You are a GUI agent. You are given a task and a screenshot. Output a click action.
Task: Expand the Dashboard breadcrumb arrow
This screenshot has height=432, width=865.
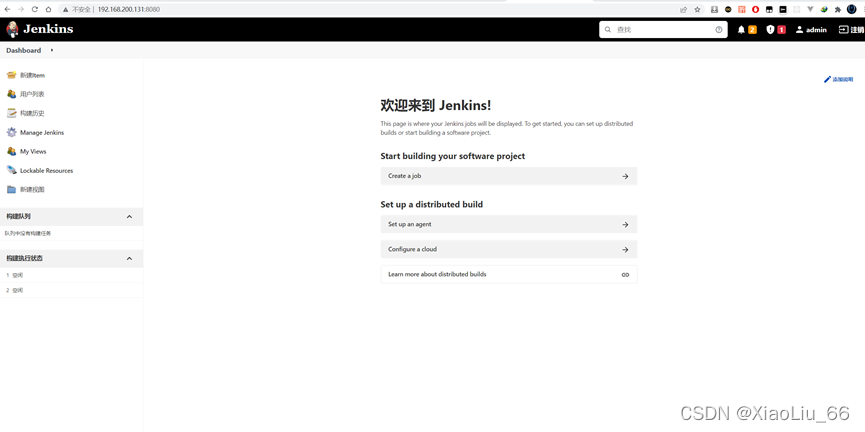coord(52,50)
